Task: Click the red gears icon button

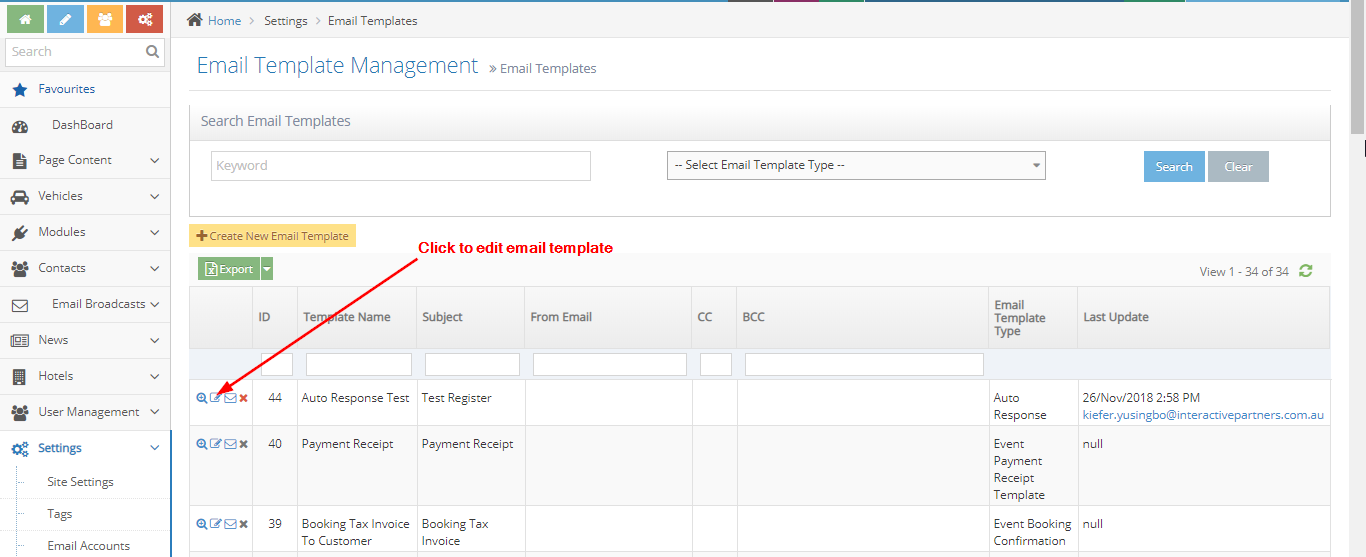Action: tap(144, 19)
